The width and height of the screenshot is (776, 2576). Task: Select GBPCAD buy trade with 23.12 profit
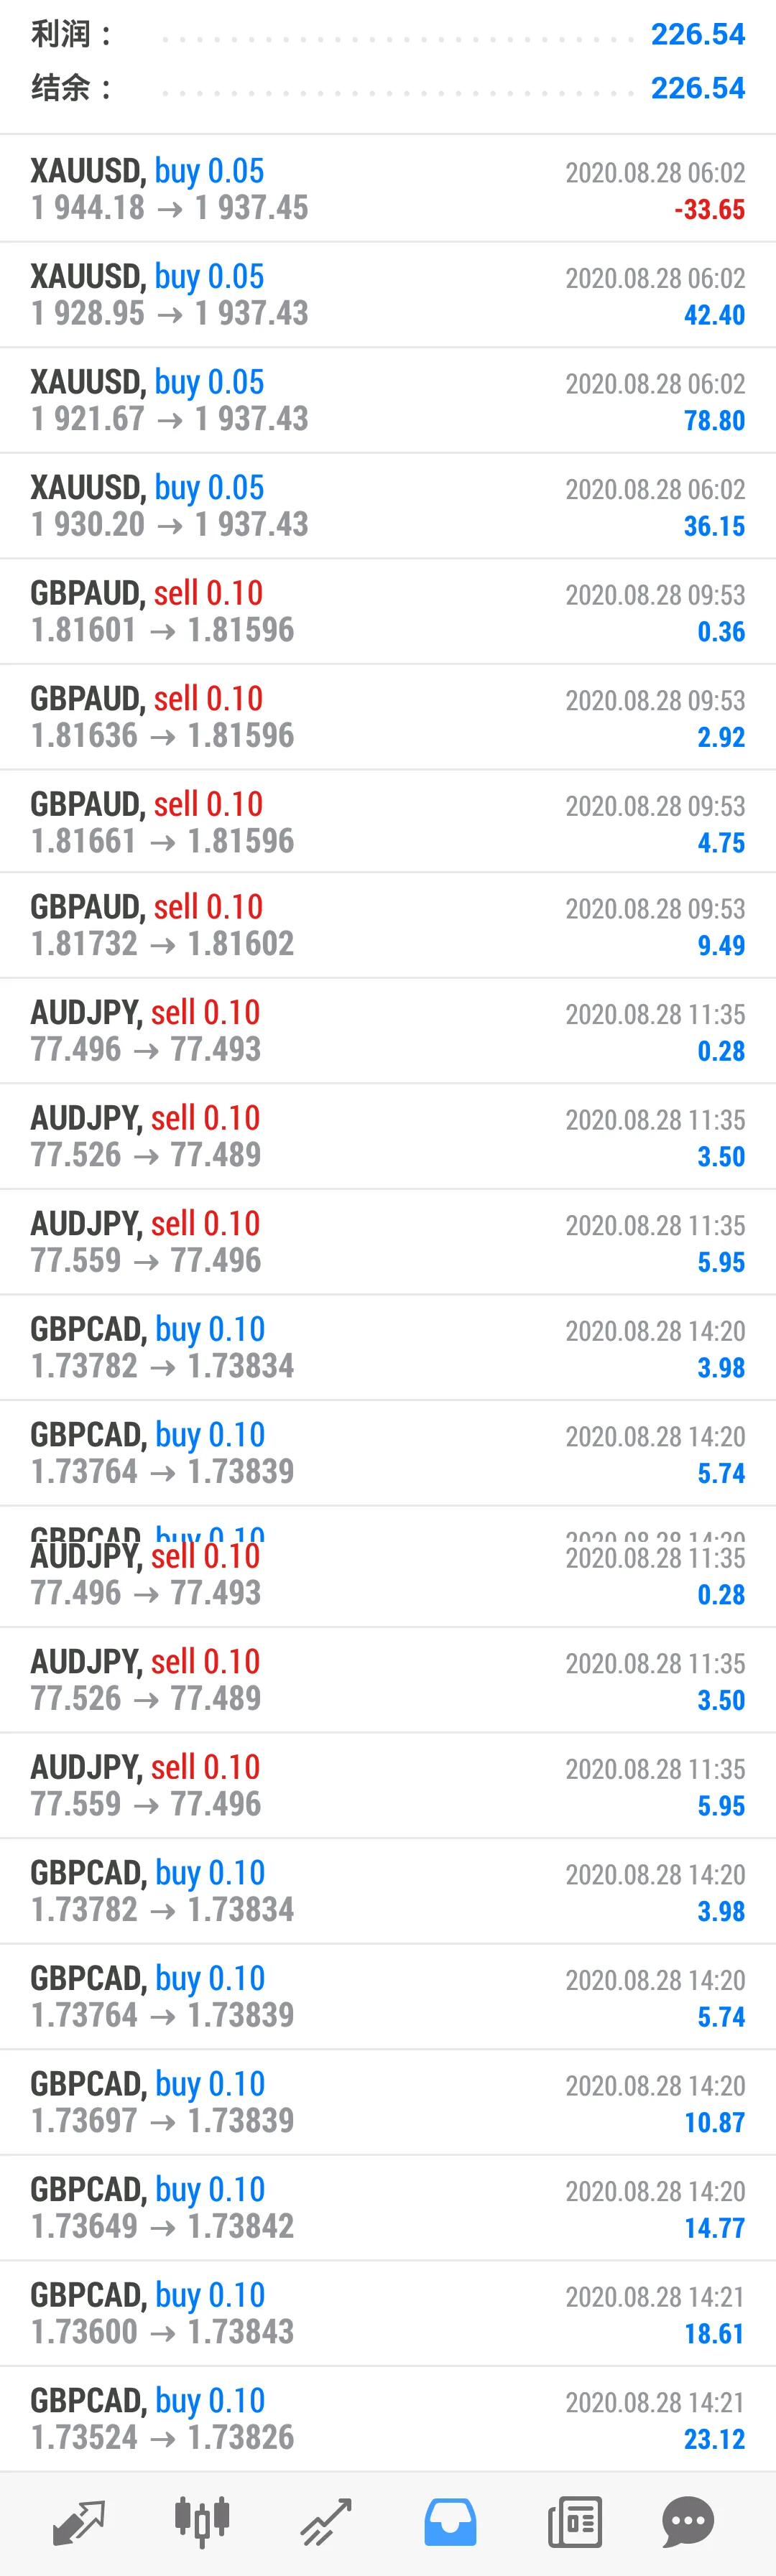click(x=388, y=2418)
